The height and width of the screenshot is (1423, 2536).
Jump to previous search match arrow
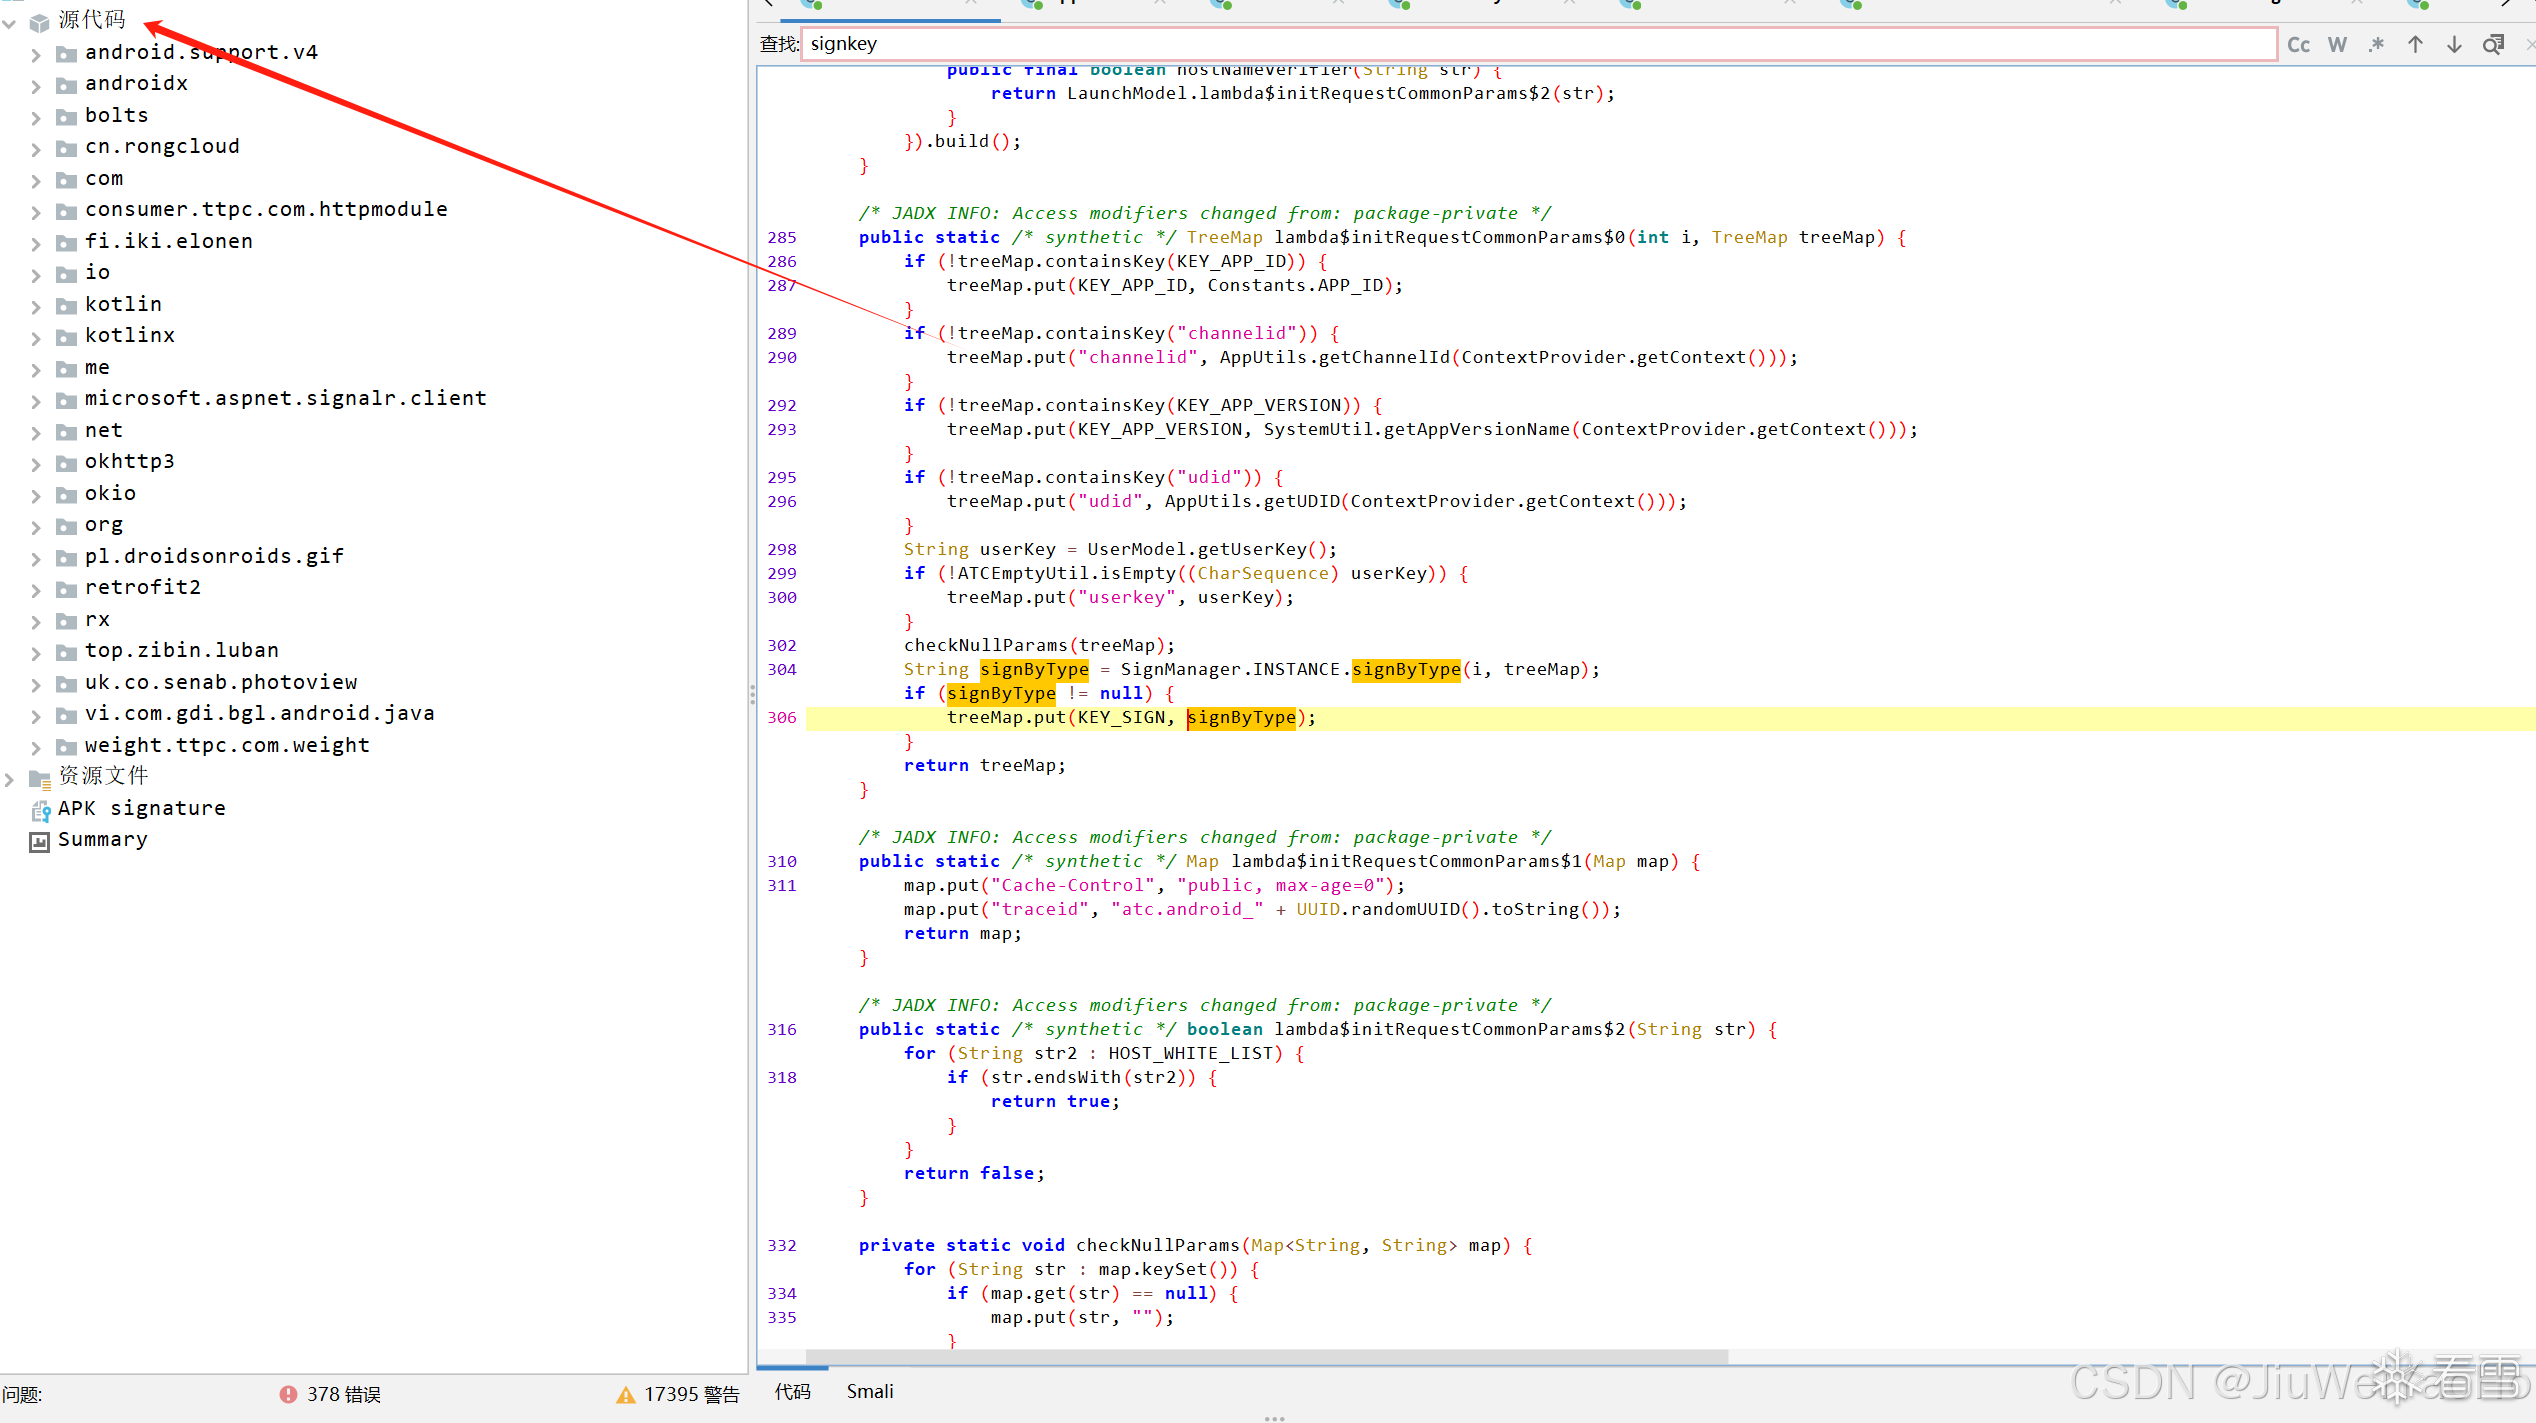click(2415, 45)
